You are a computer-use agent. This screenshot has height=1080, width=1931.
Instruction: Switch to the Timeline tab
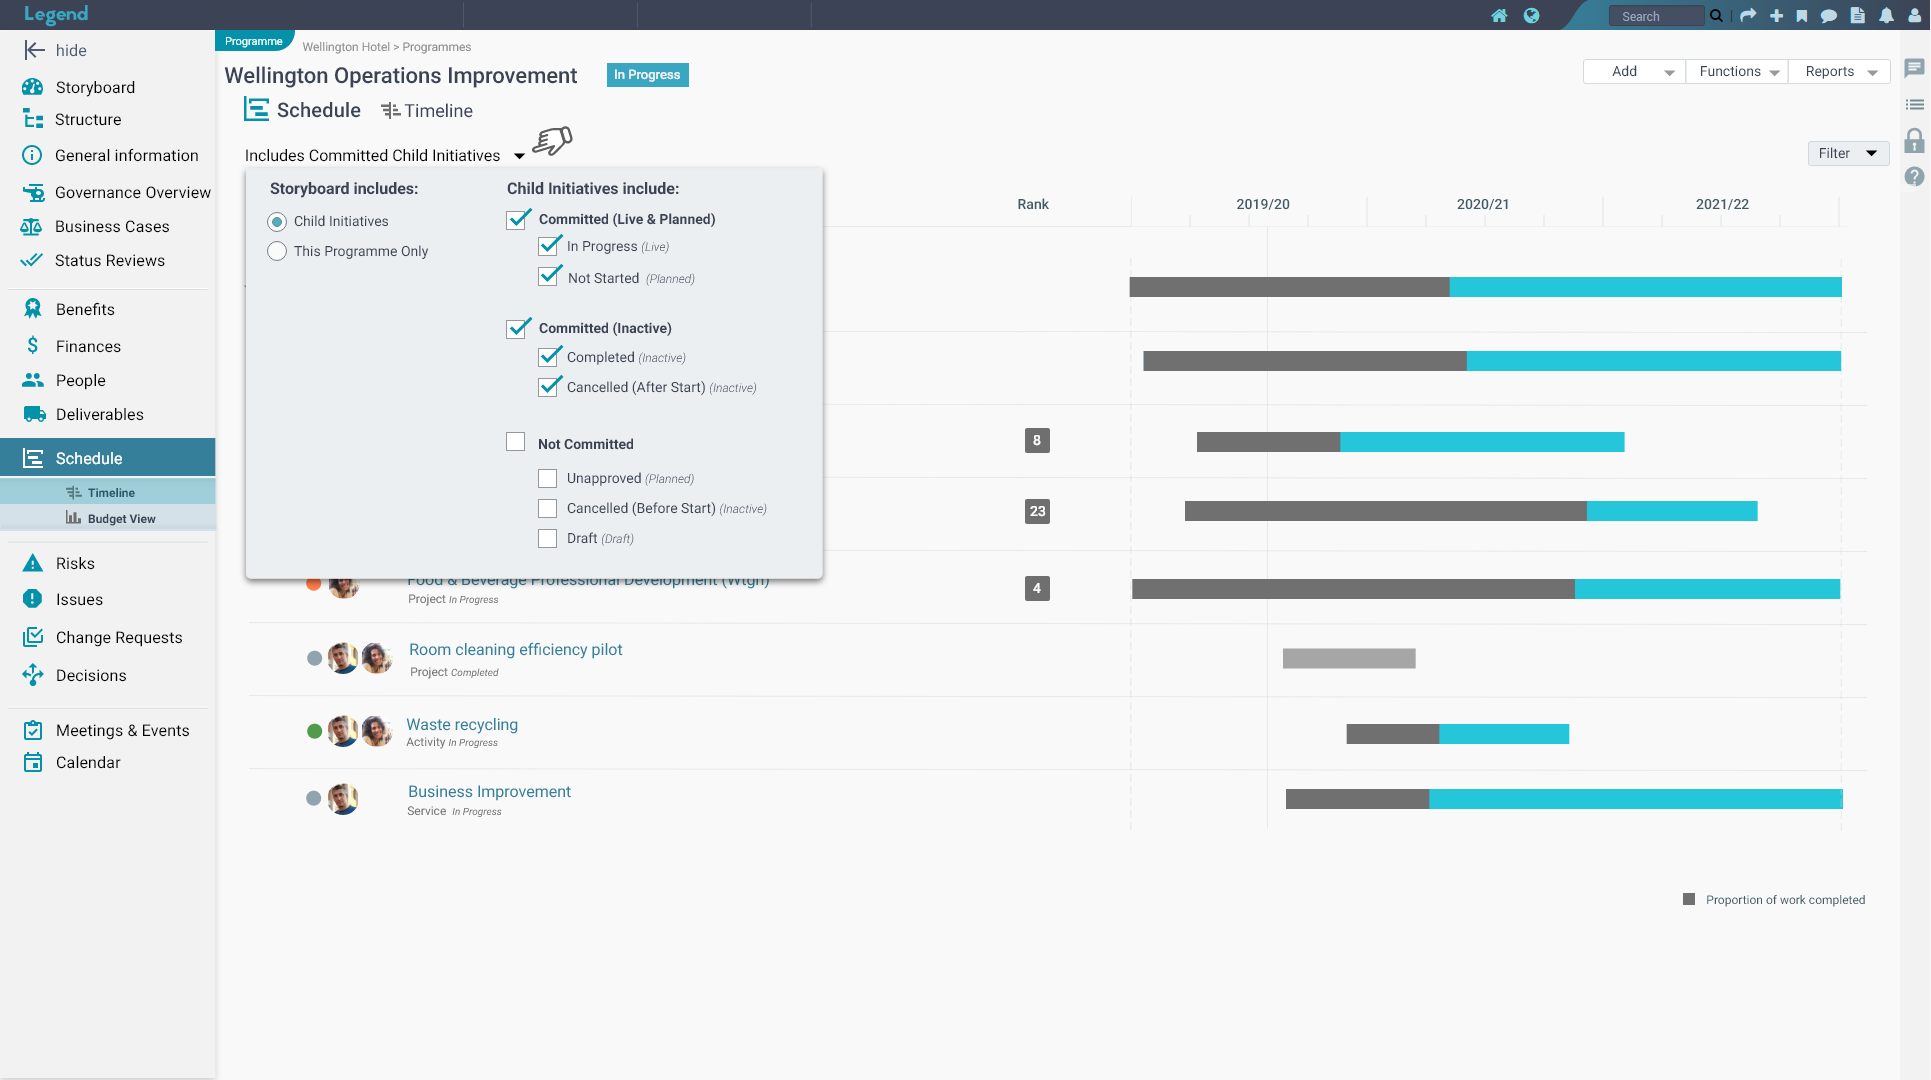(x=427, y=111)
